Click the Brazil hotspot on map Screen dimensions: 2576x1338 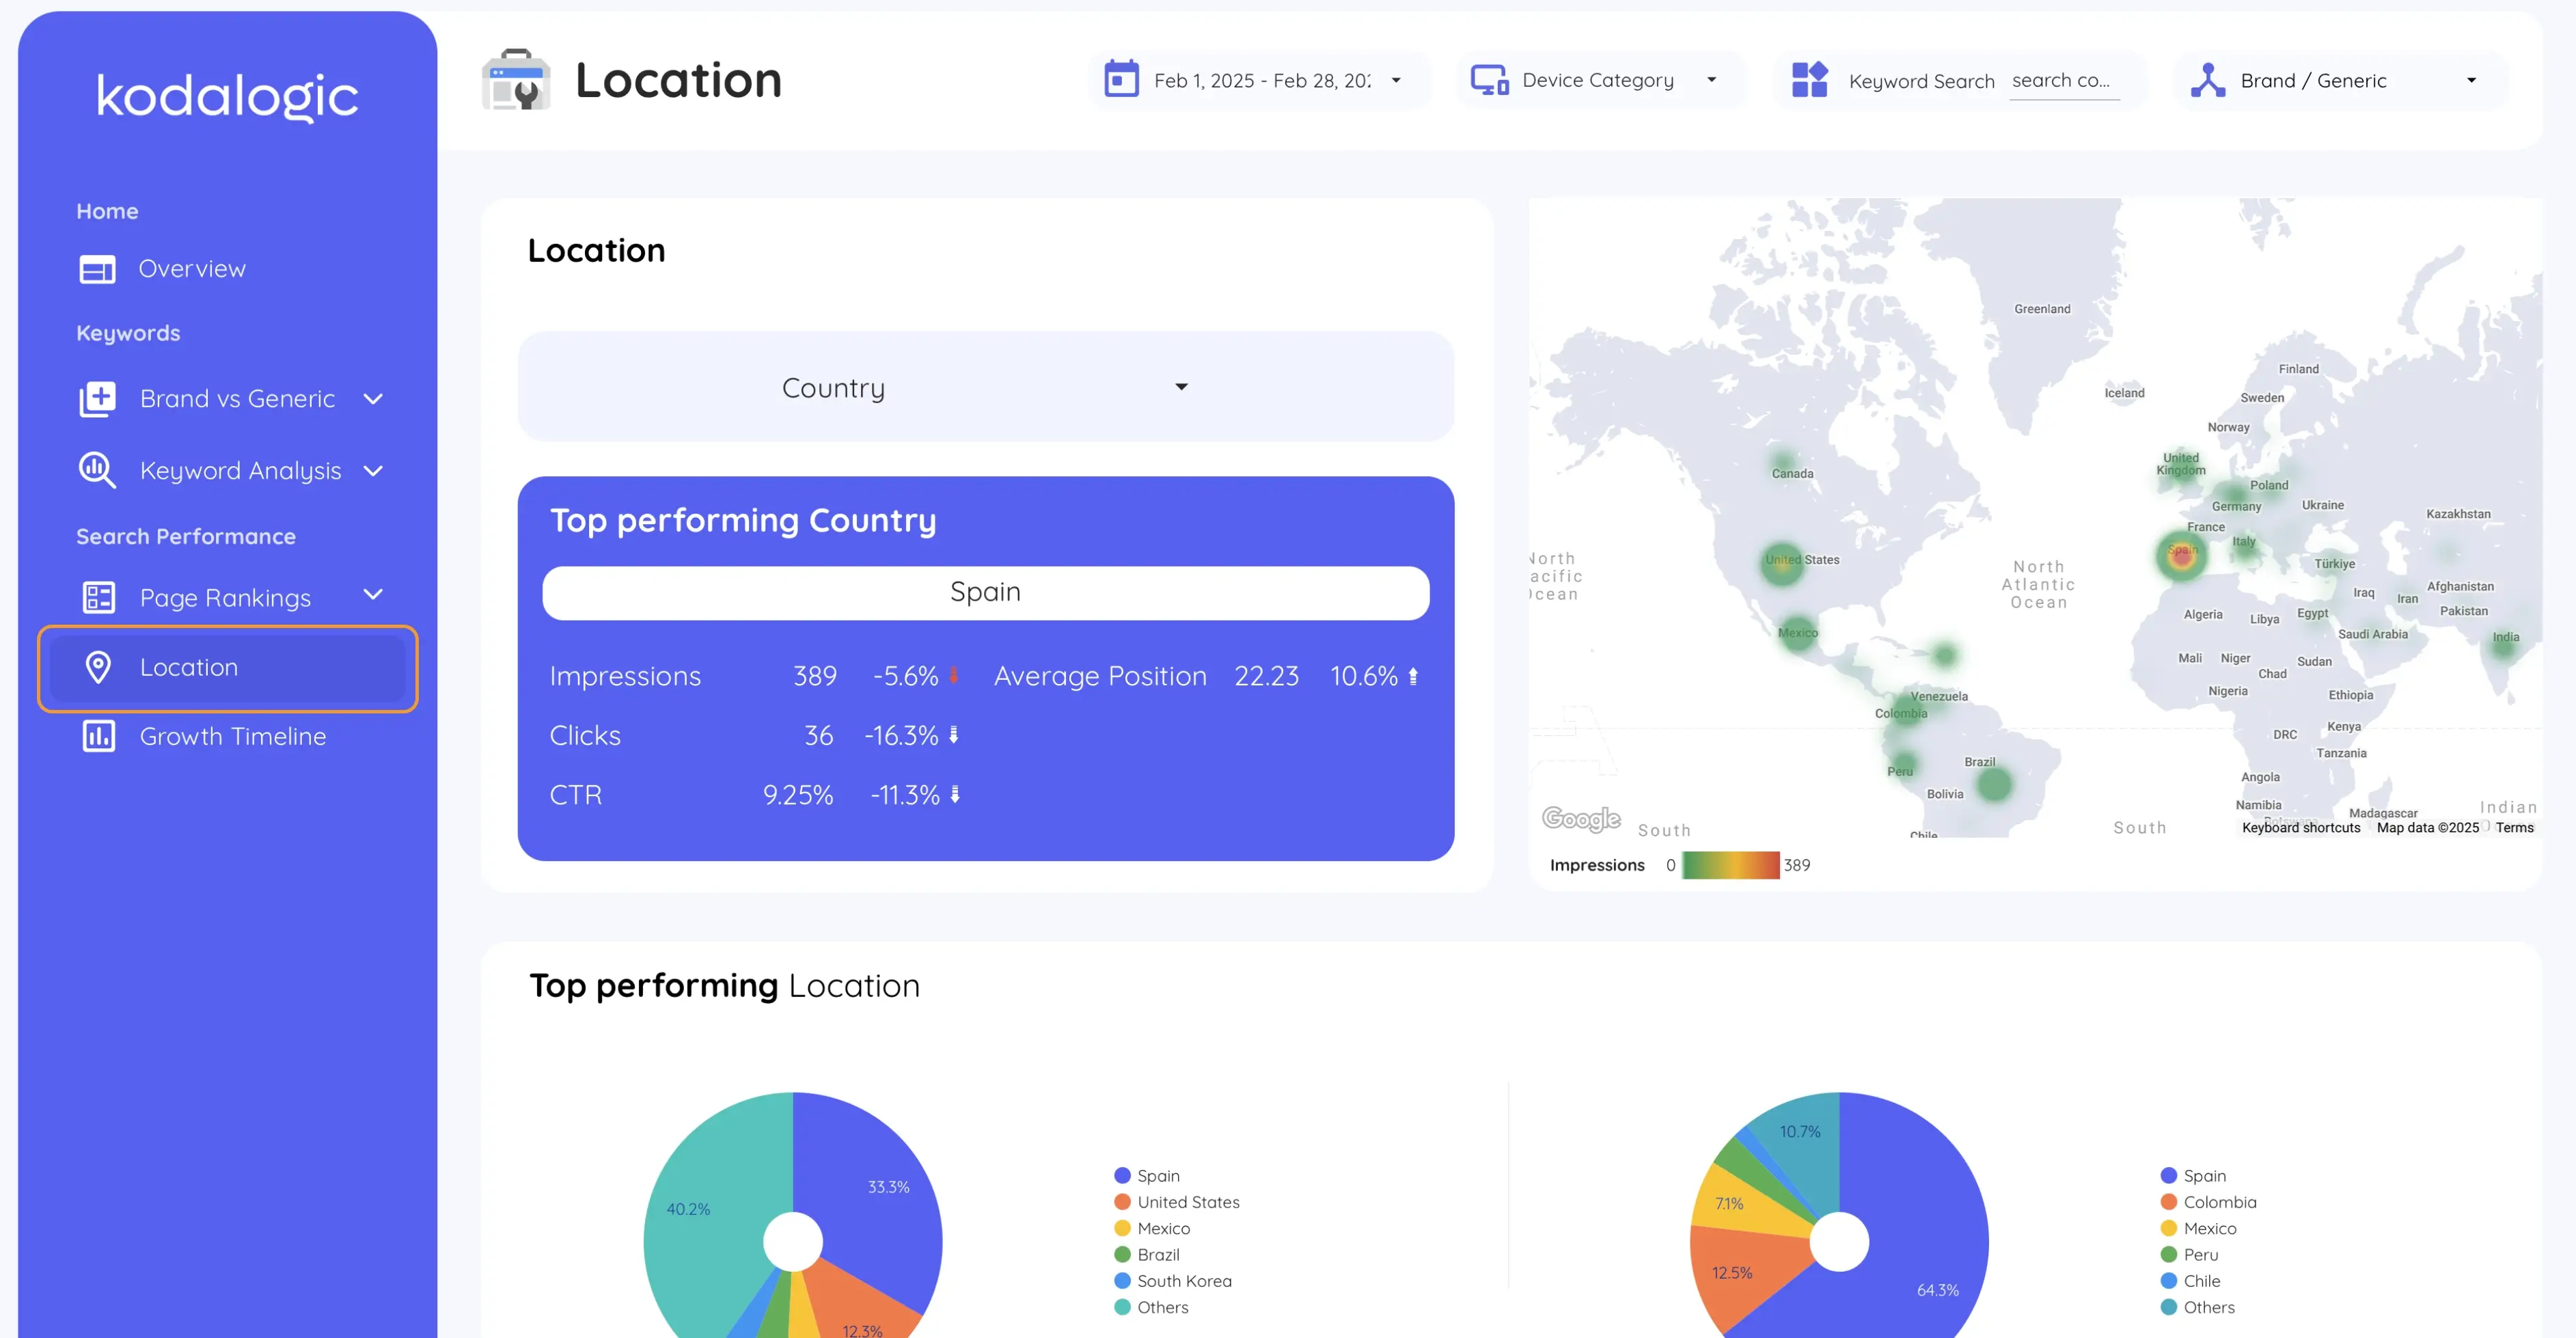pyautogui.click(x=1994, y=785)
